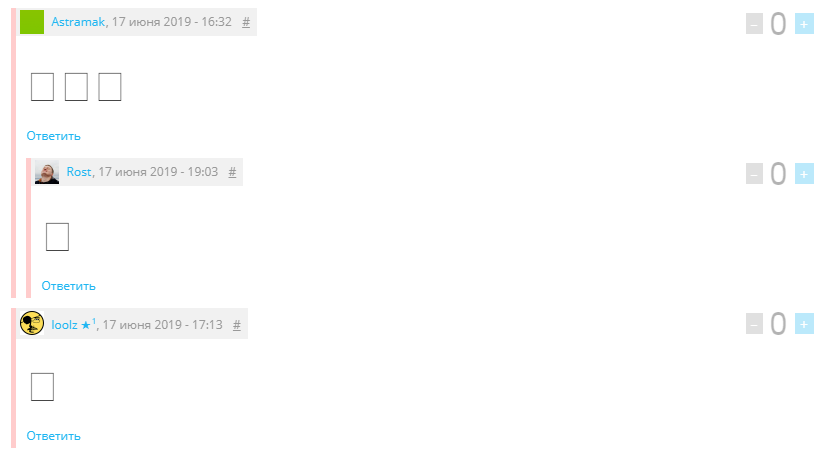This screenshot has height=453, width=834.
Task: Click first emoji placeholder in Astramak's comment
Action: pos(43,87)
